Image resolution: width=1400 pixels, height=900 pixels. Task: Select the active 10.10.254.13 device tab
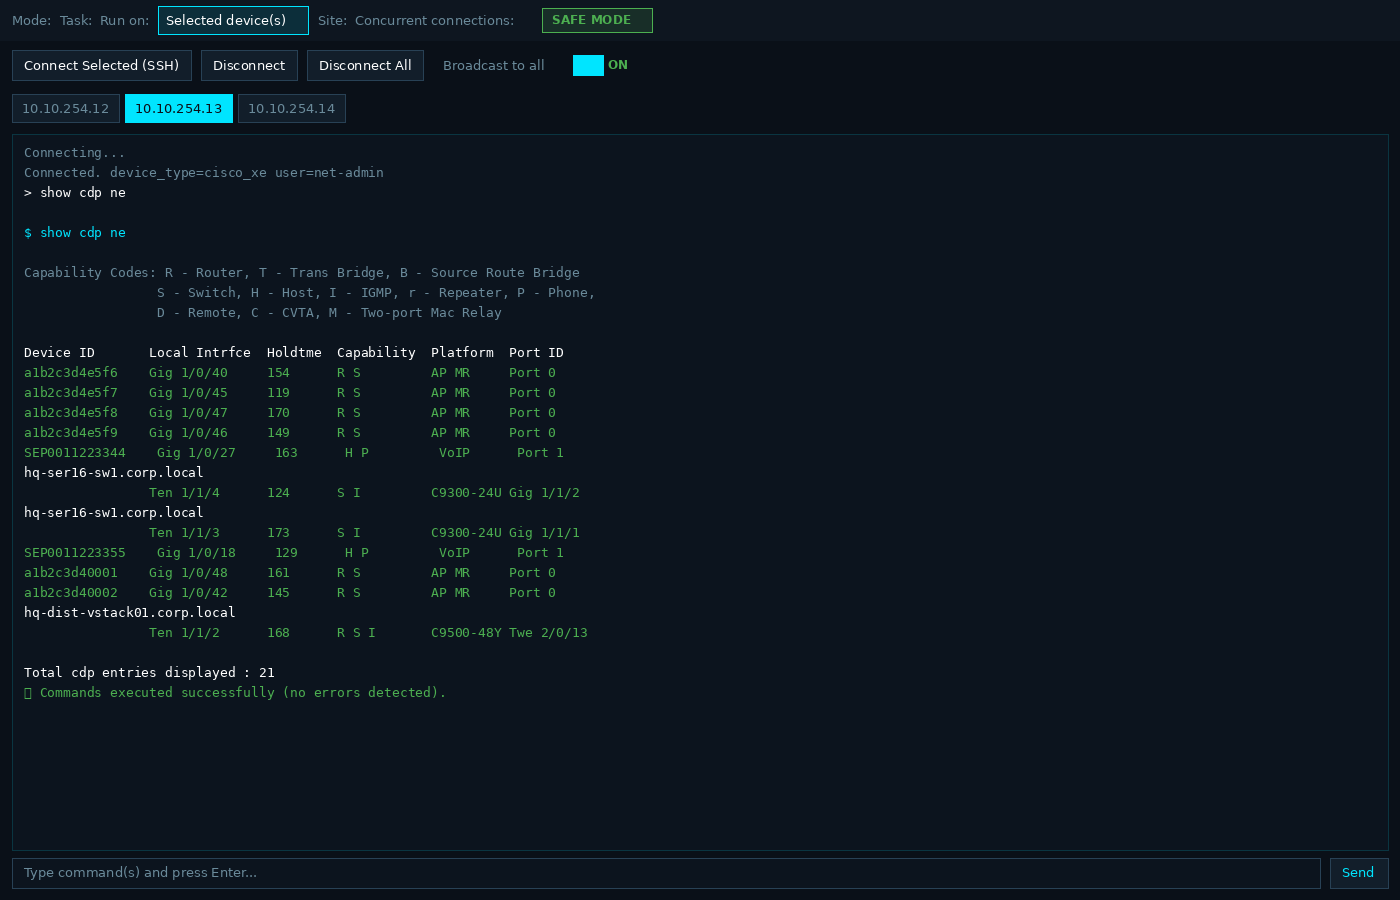[x=178, y=108]
